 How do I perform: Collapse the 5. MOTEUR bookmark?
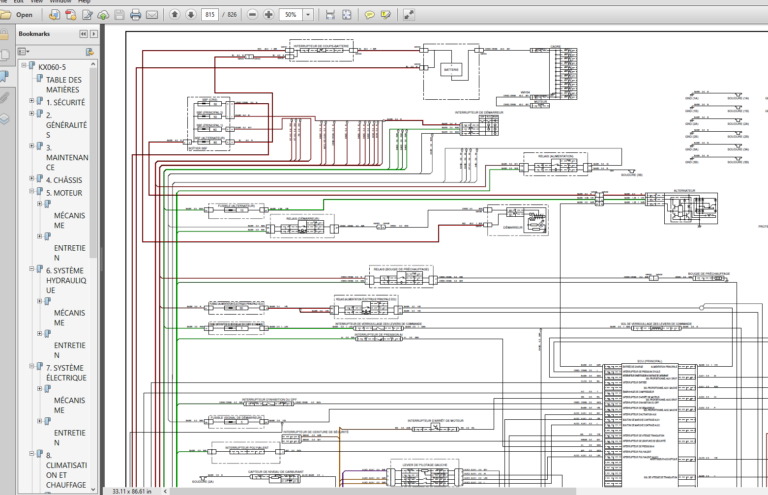tap(29, 192)
